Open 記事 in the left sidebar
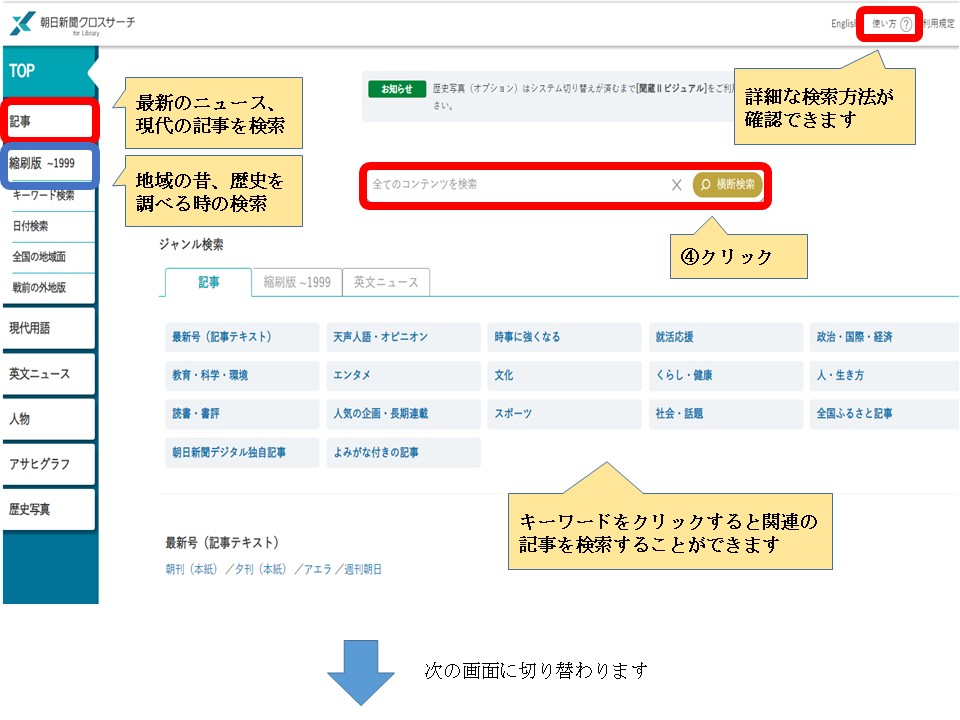Screen dimensions: 960x720 point(49,121)
